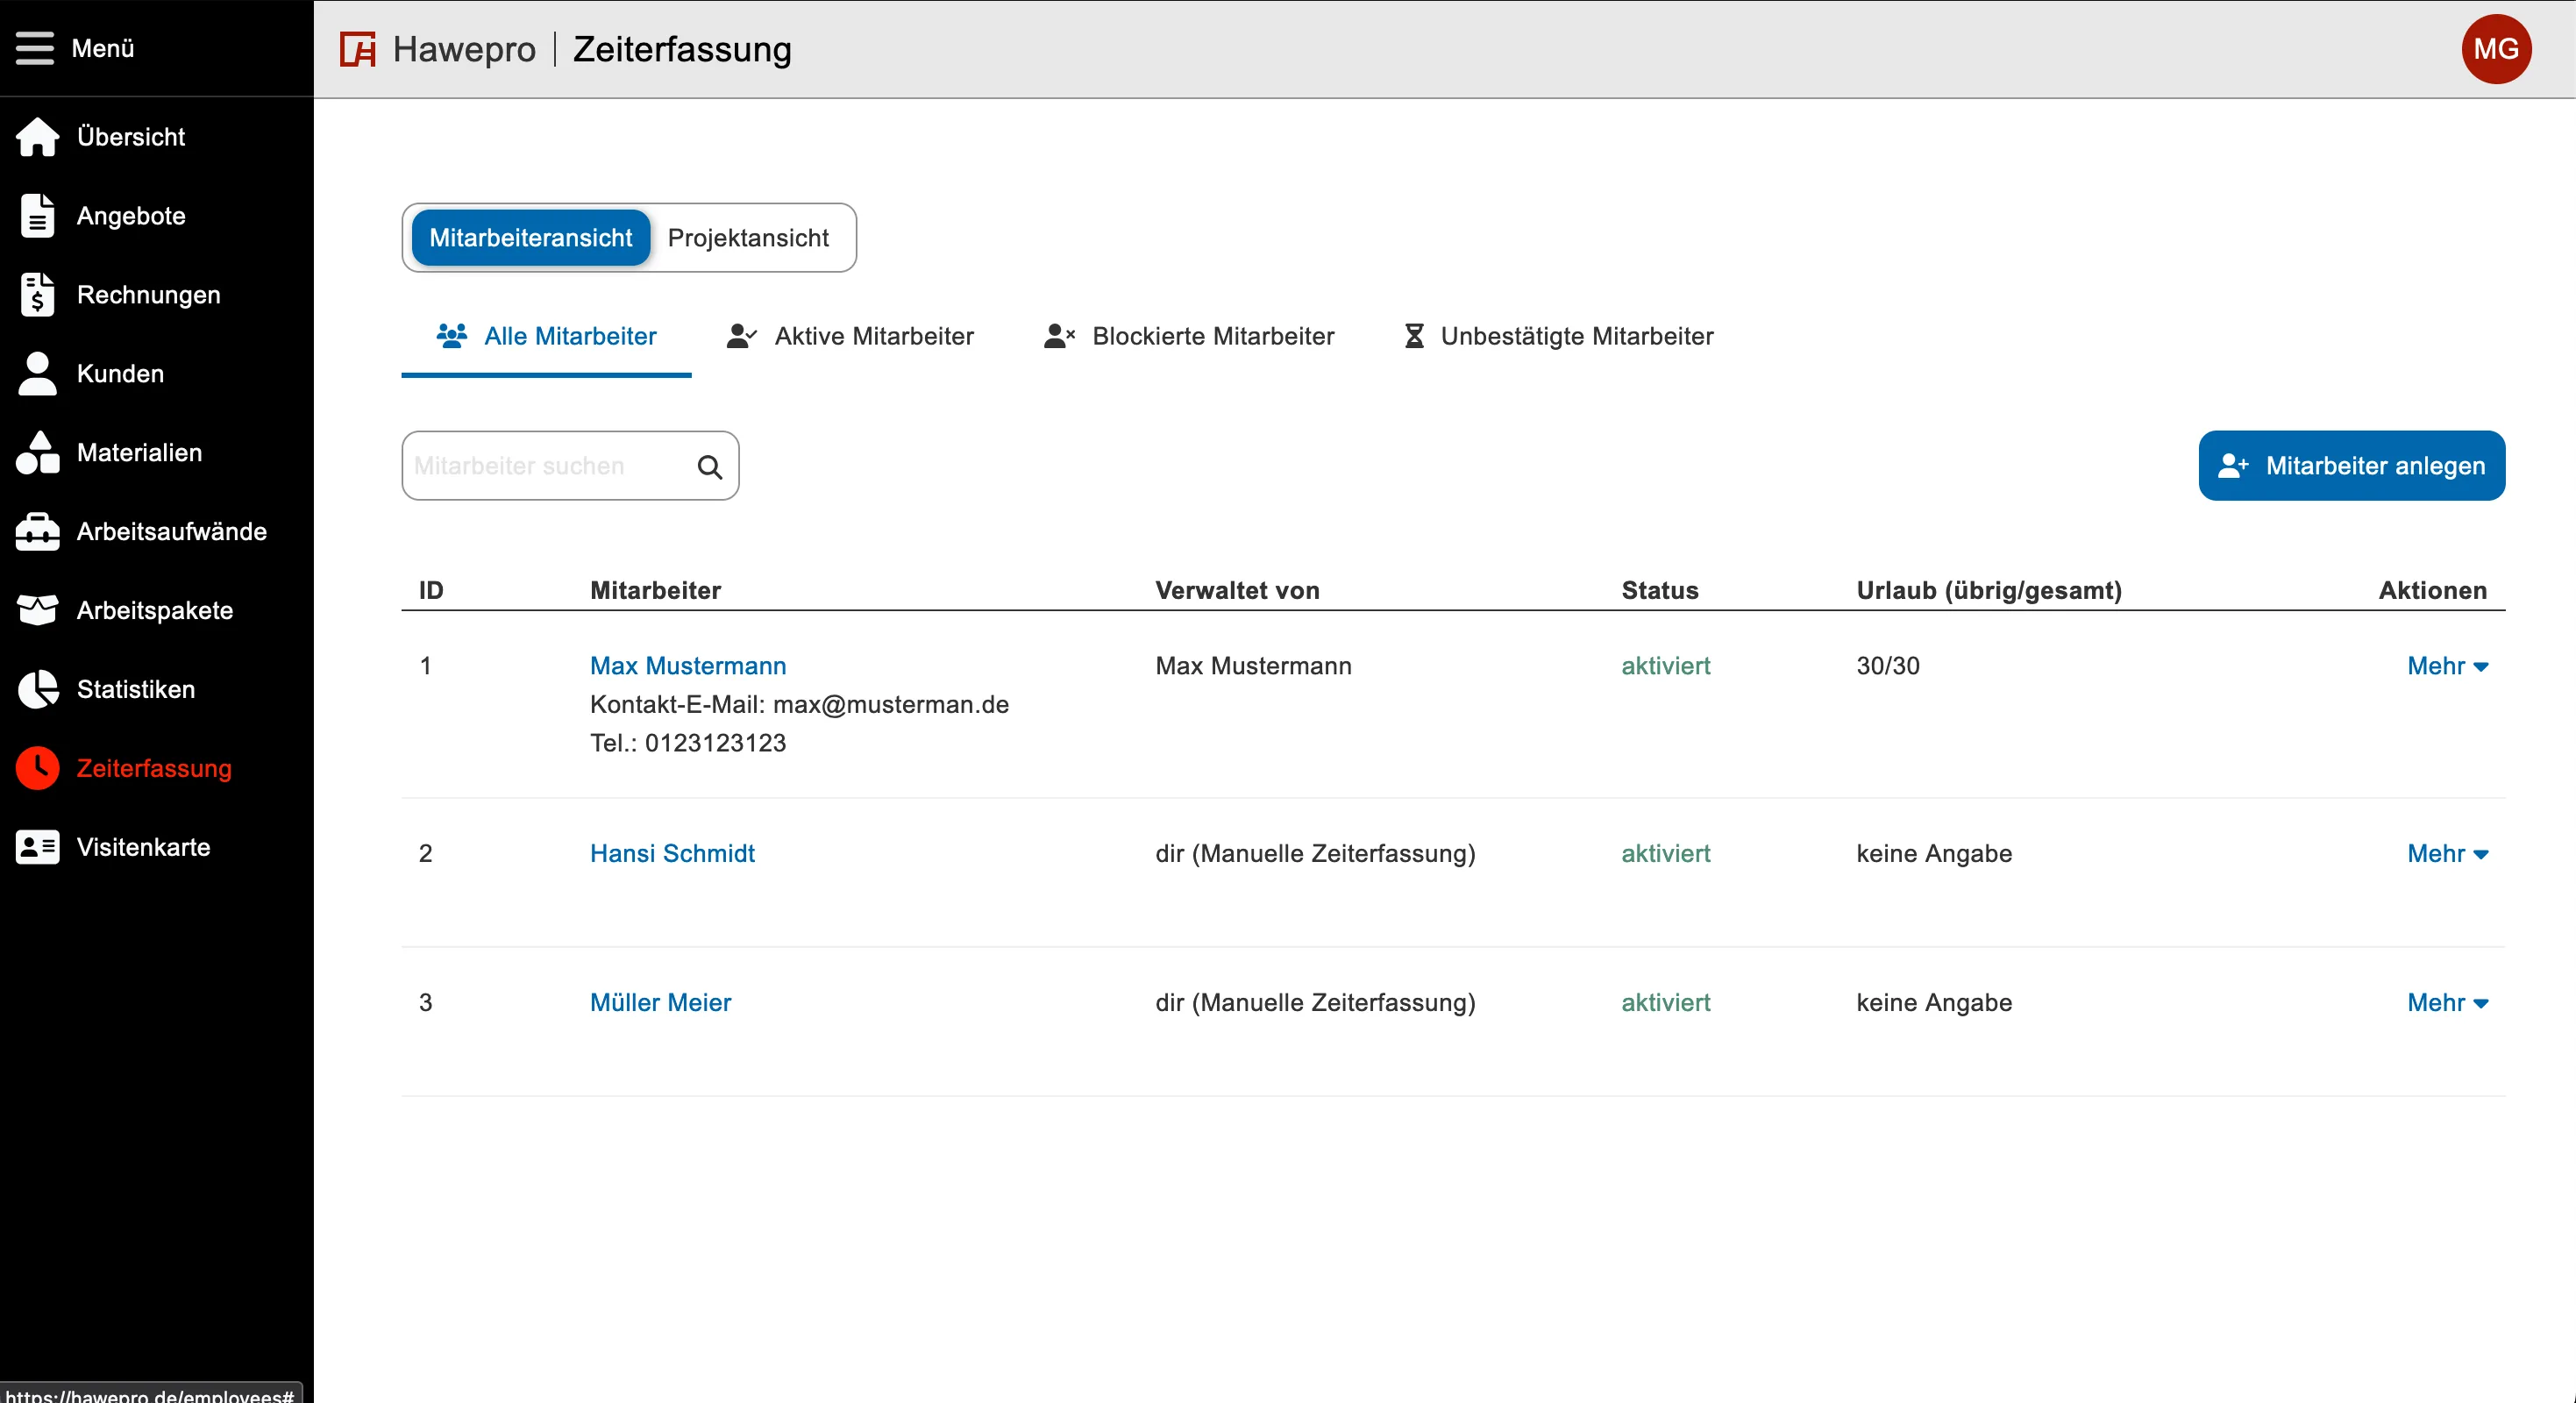Viewport: 2576px width, 1403px height.
Task: Click aktiviert status for Hansi Schmidt
Action: pos(1666,854)
